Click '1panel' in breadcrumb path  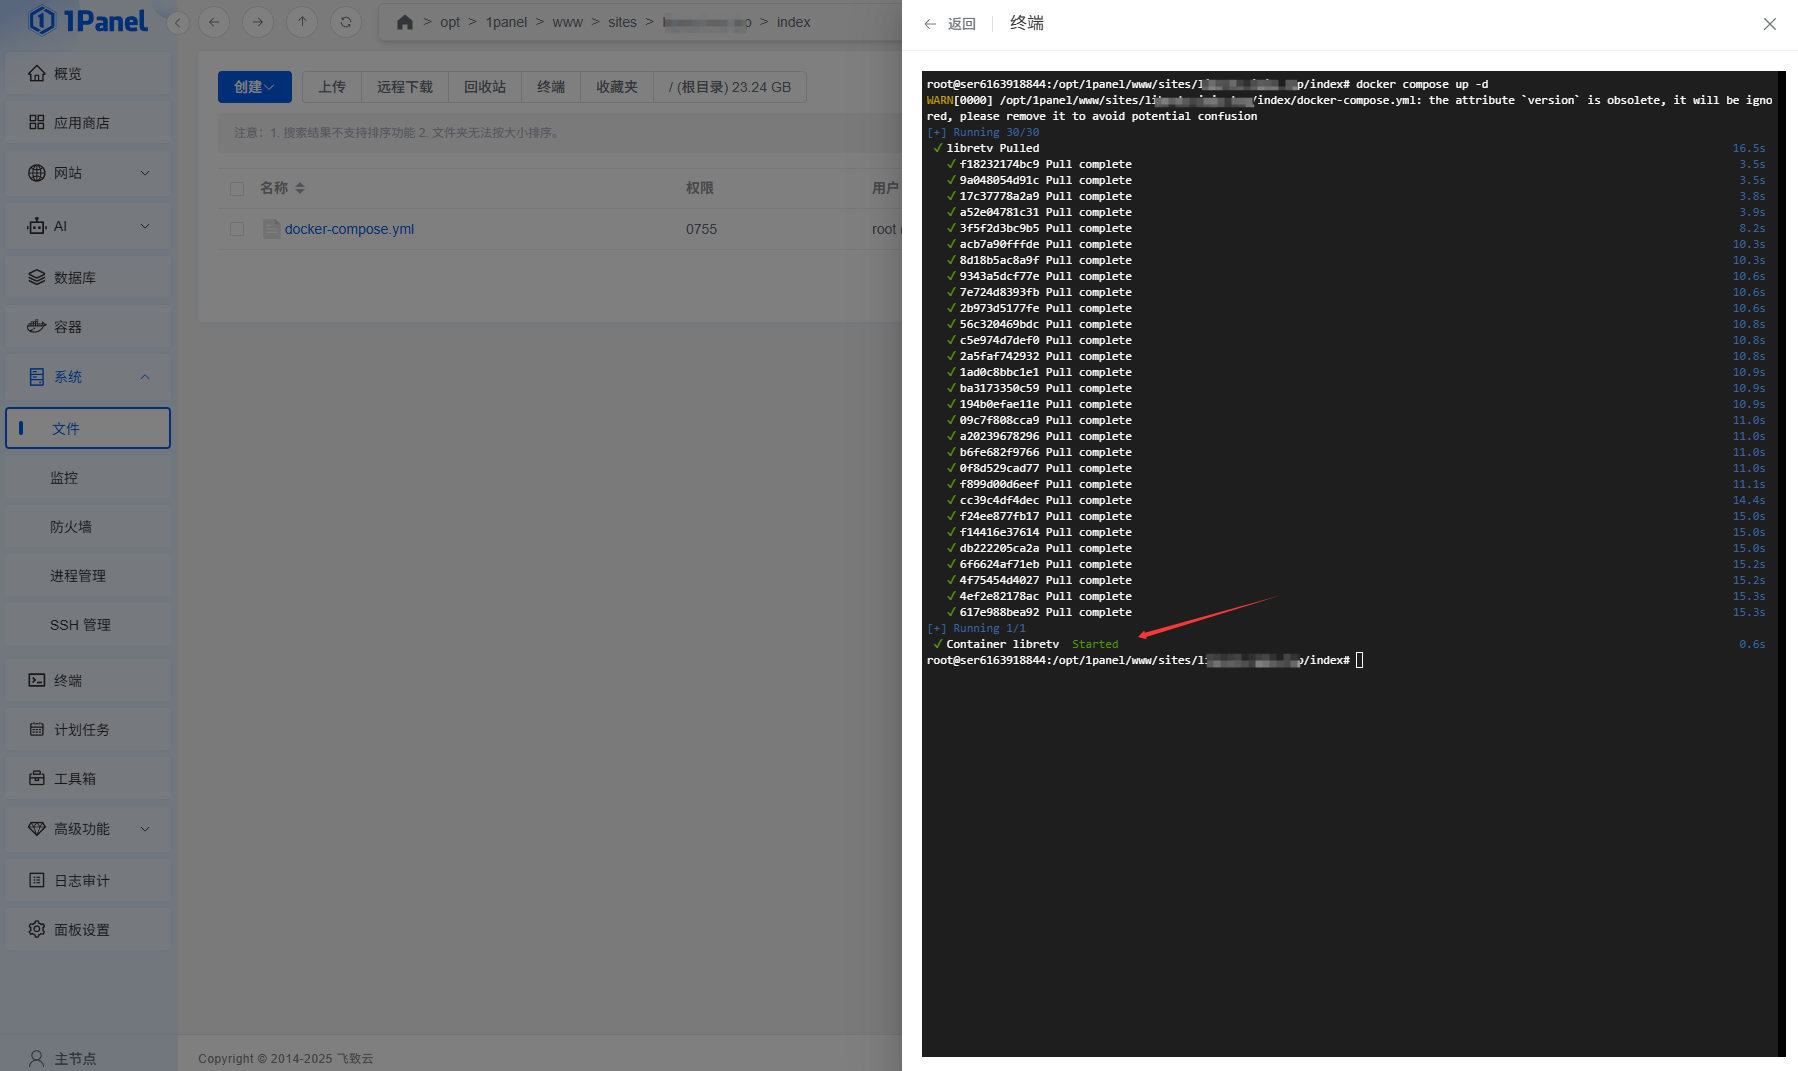pos(506,22)
